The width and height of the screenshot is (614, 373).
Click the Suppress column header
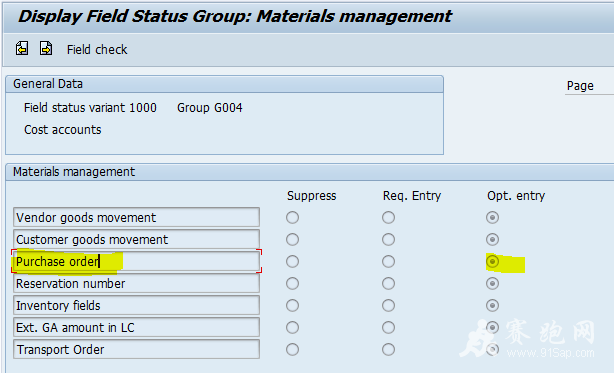point(311,196)
